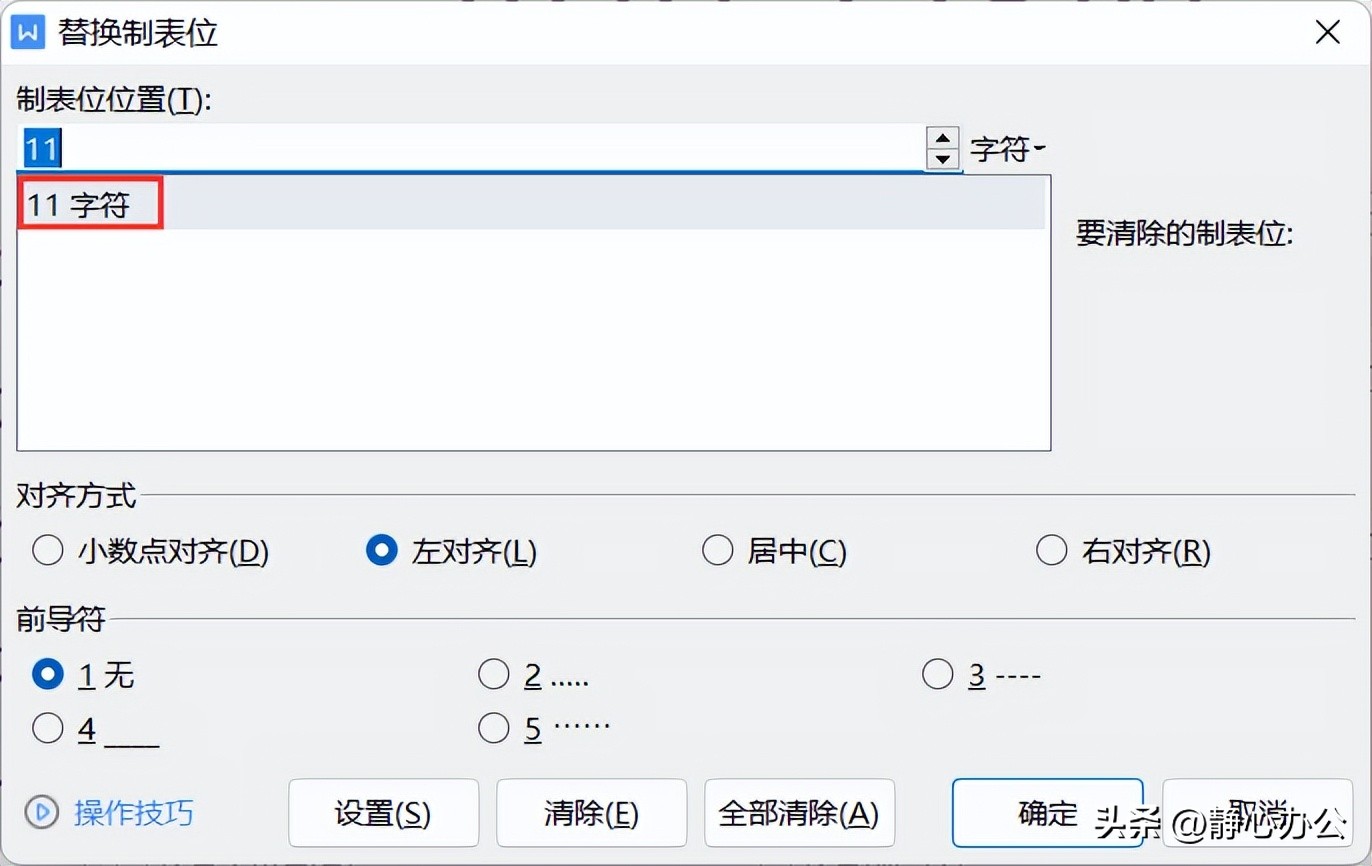This screenshot has width=1372, height=866.
Task: Click the 设置 button
Action: point(383,813)
